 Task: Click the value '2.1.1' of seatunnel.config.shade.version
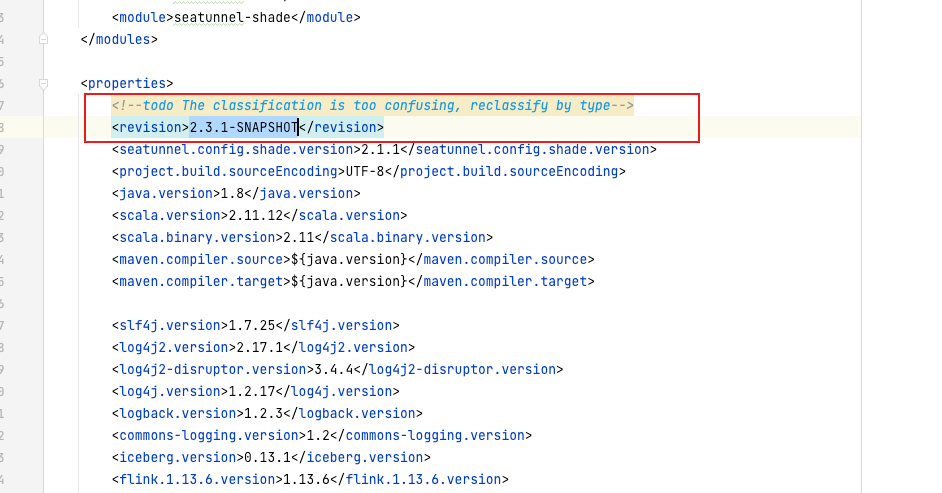pos(380,150)
